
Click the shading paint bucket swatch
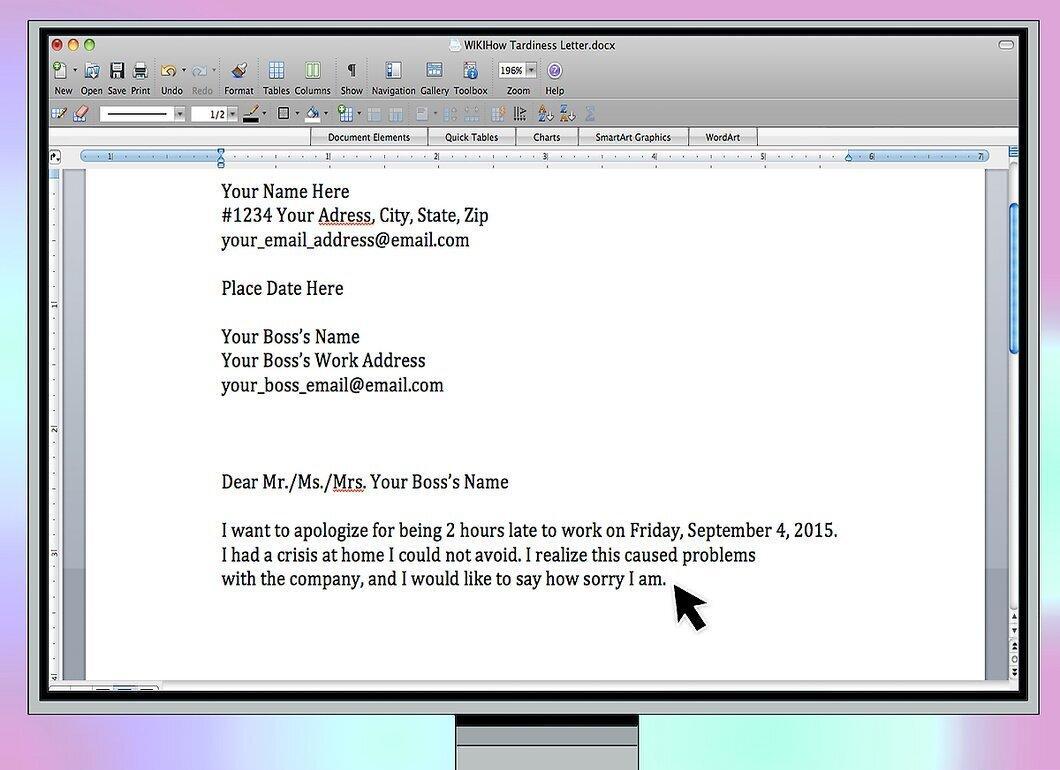pyautogui.click(x=312, y=114)
